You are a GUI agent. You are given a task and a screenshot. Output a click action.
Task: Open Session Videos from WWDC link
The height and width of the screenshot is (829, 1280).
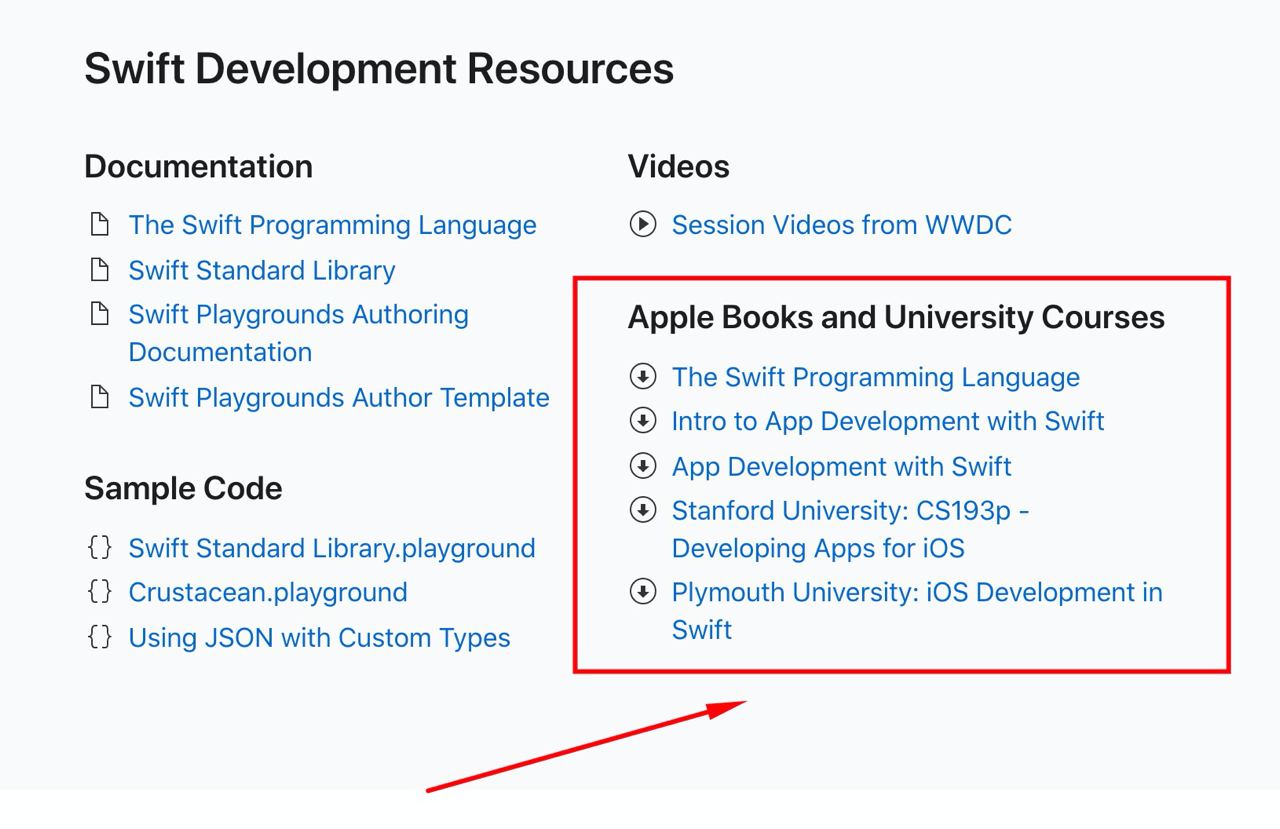tap(842, 225)
